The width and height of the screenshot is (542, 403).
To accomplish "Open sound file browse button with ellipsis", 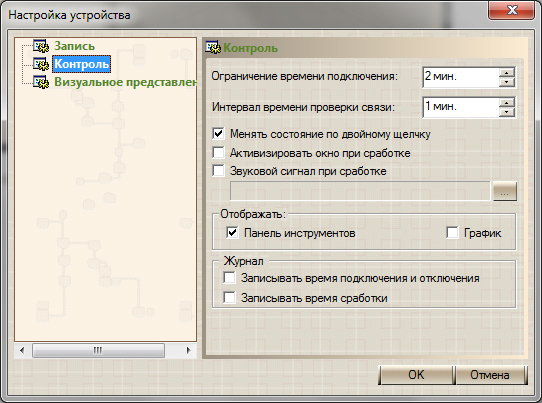I will tap(505, 191).
